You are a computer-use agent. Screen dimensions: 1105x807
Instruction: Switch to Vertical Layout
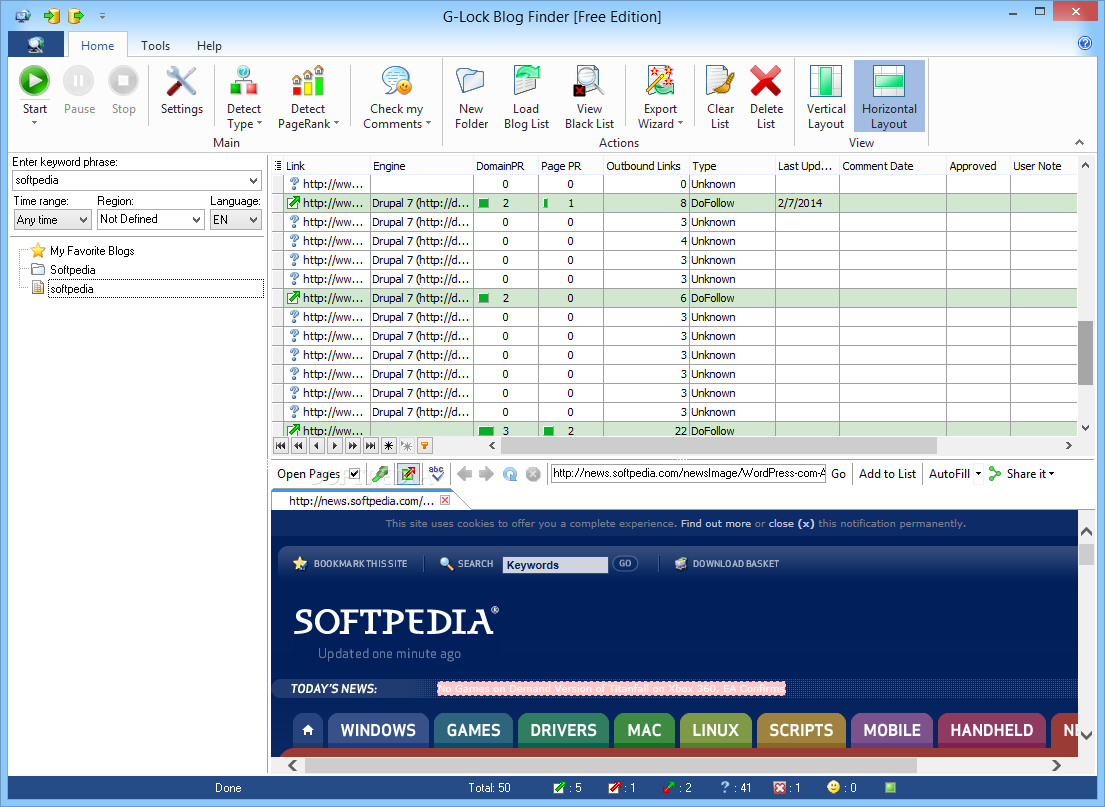pyautogui.click(x=826, y=97)
